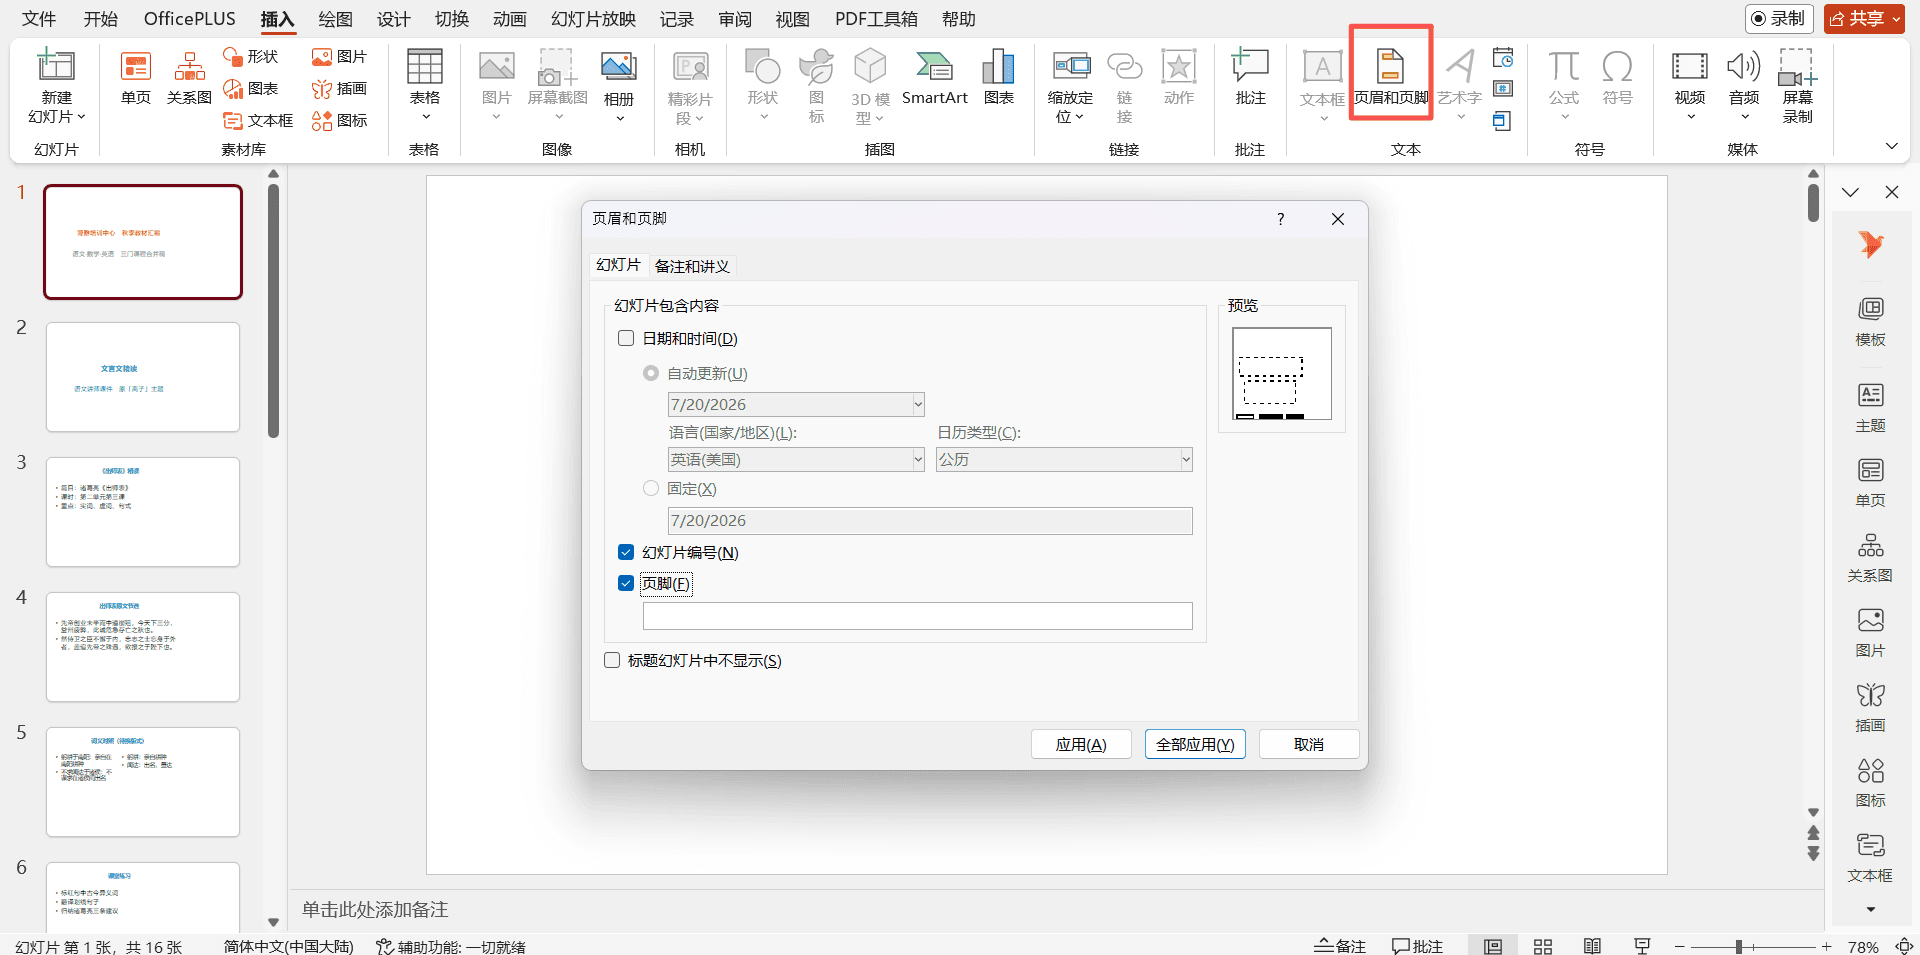Uncheck the 幻灯片编号 checkbox

(x=626, y=553)
